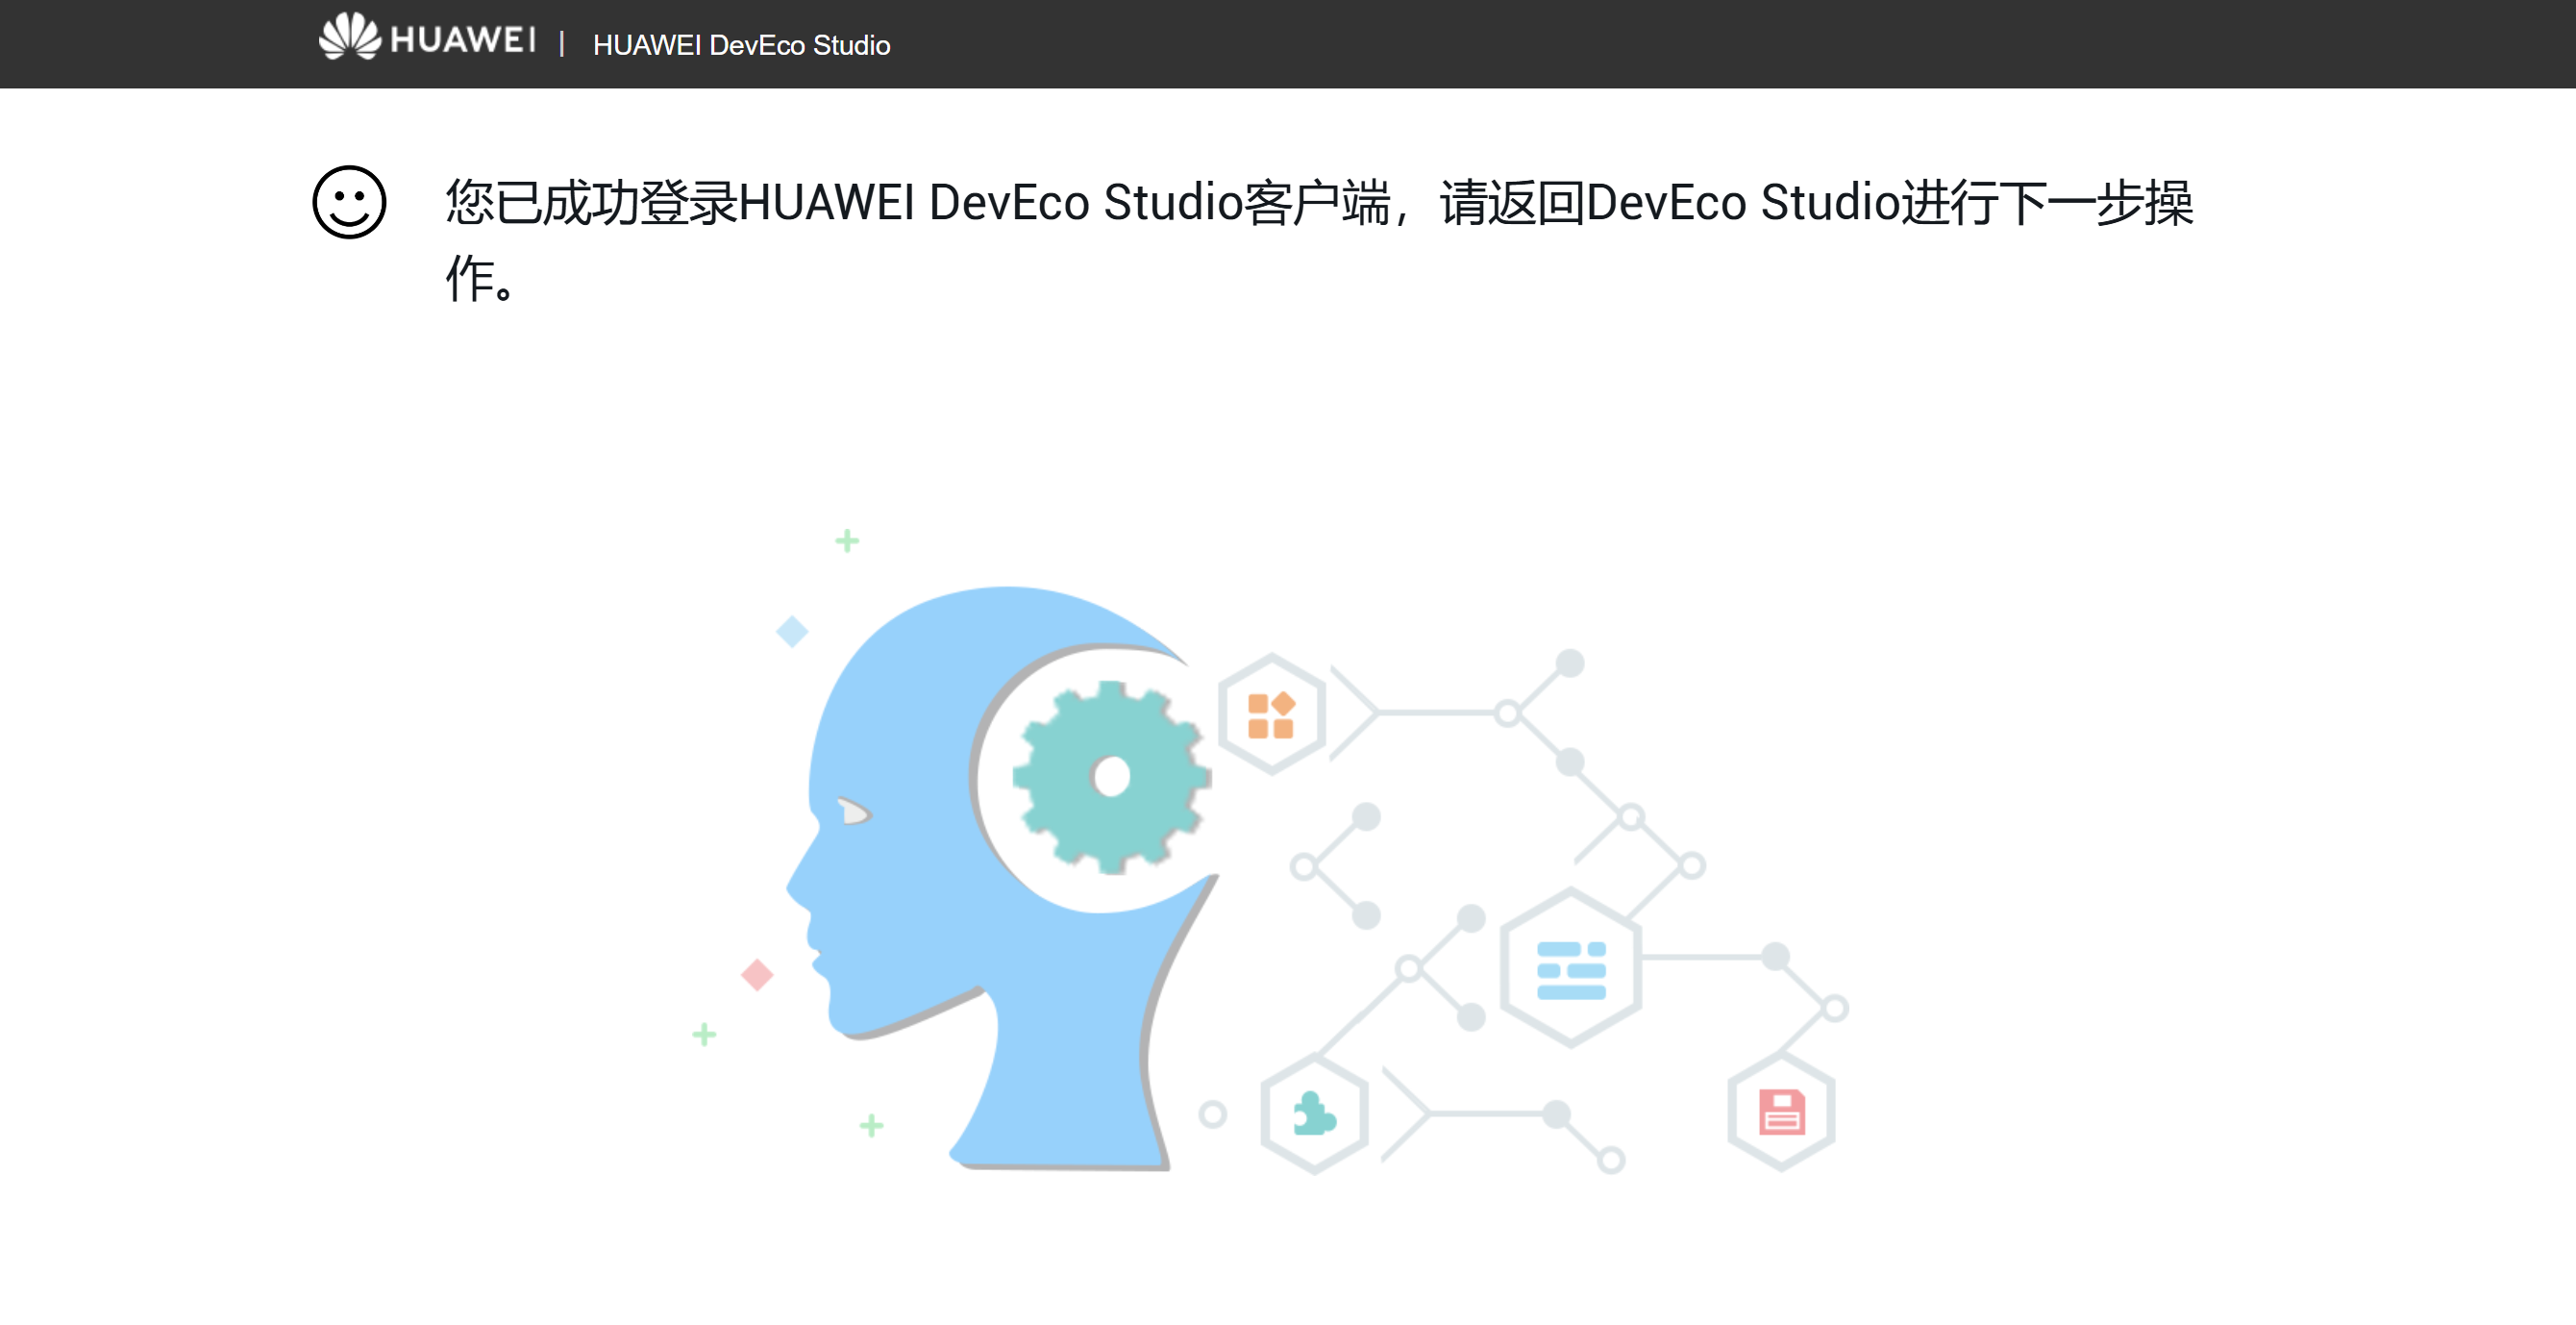Click the blue head silhouette illustration
Screen dimensions: 2576x1325
(1000, 878)
